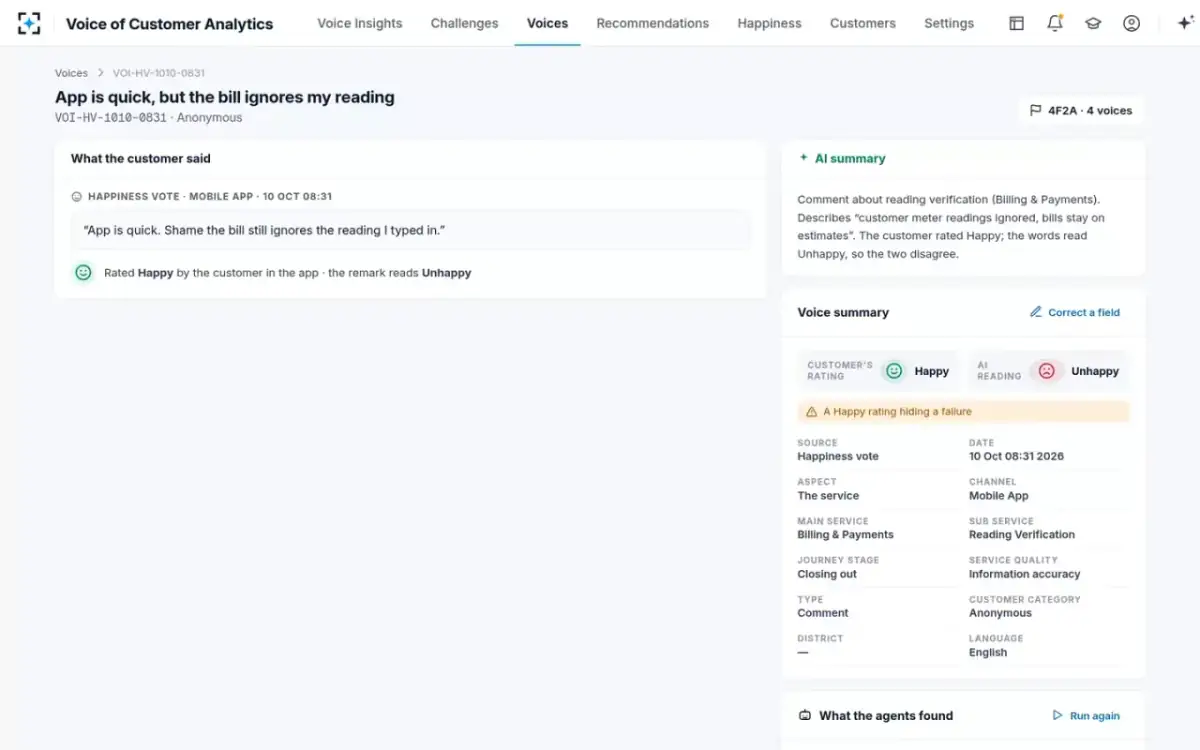Open the user profile icon
The image size is (1200, 750).
click(x=1131, y=23)
